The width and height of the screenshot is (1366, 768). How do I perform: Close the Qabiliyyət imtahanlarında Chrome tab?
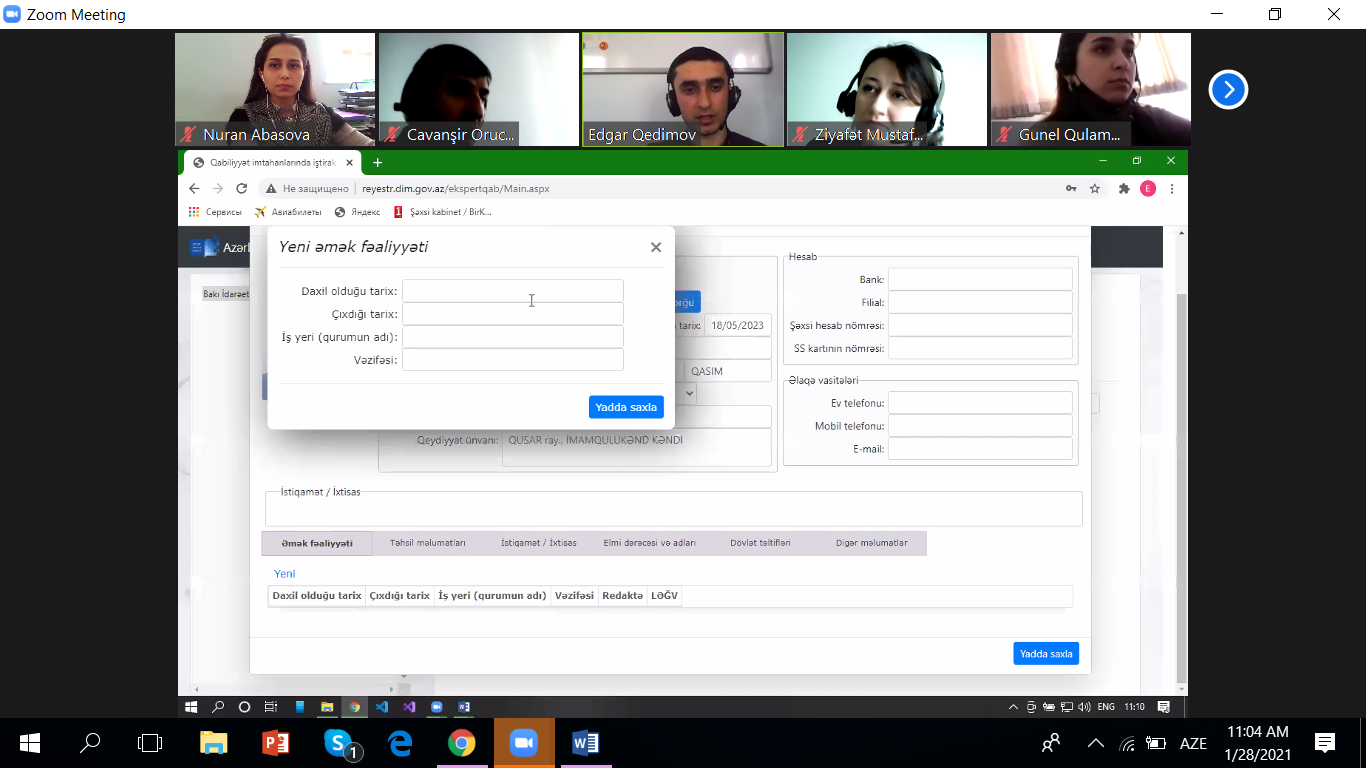click(349, 162)
